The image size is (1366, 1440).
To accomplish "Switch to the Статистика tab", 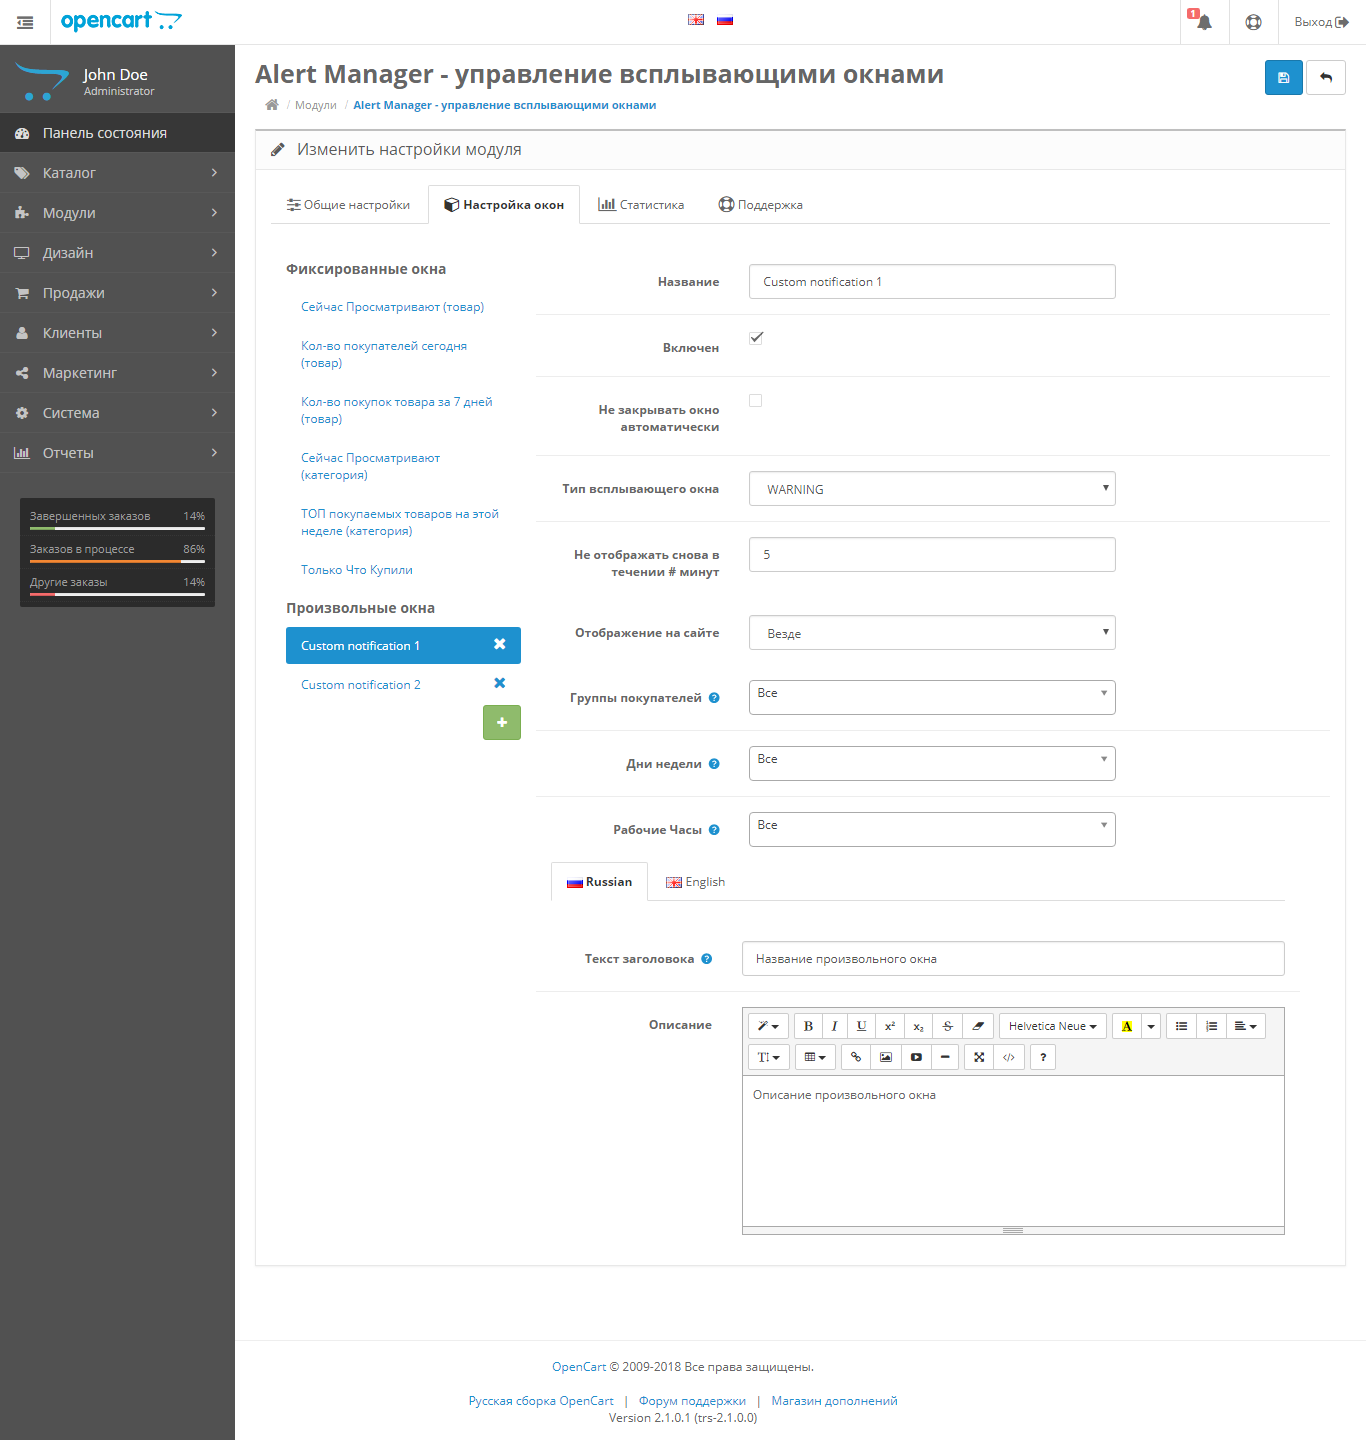I will coord(641,205).
